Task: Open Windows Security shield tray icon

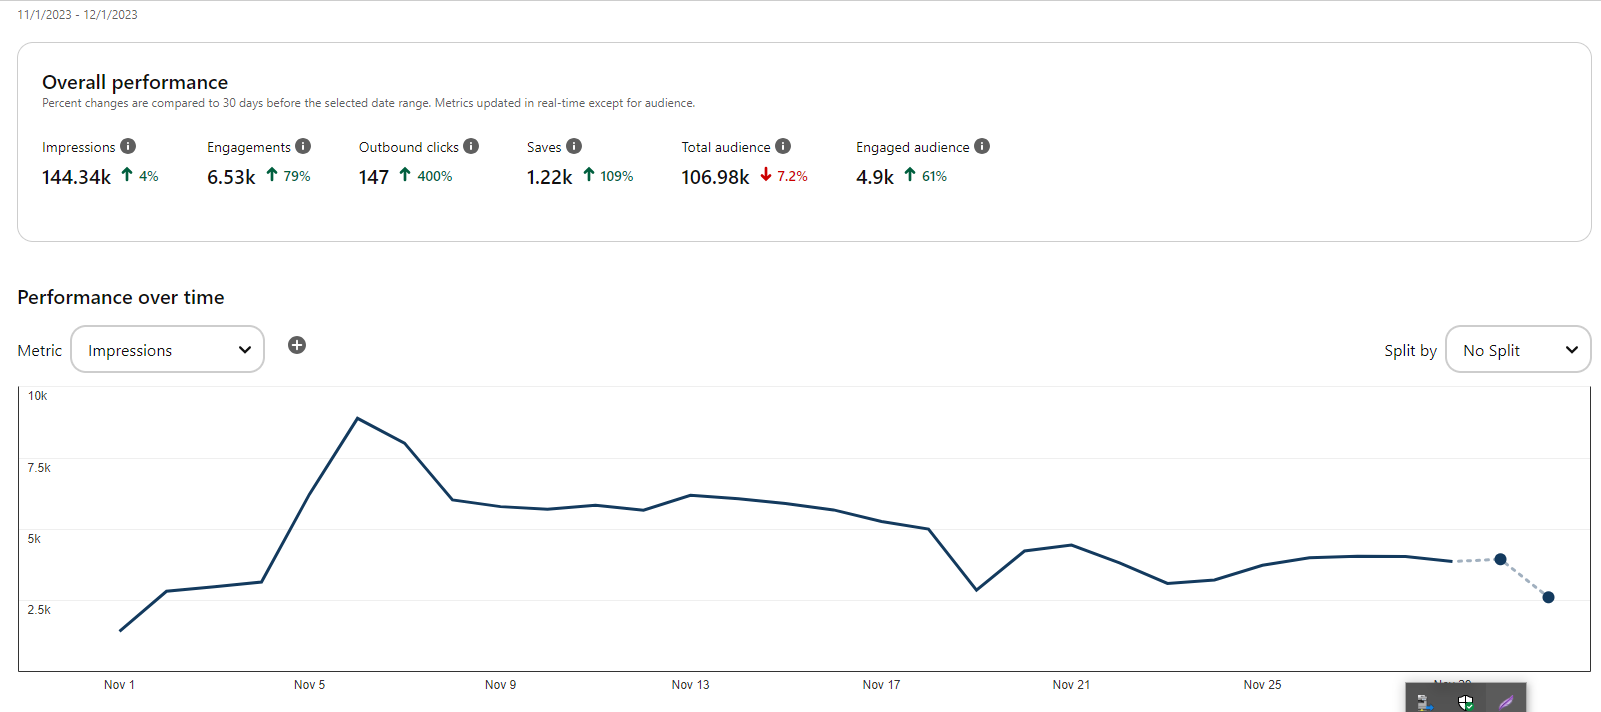Action: pos(1465,702)
